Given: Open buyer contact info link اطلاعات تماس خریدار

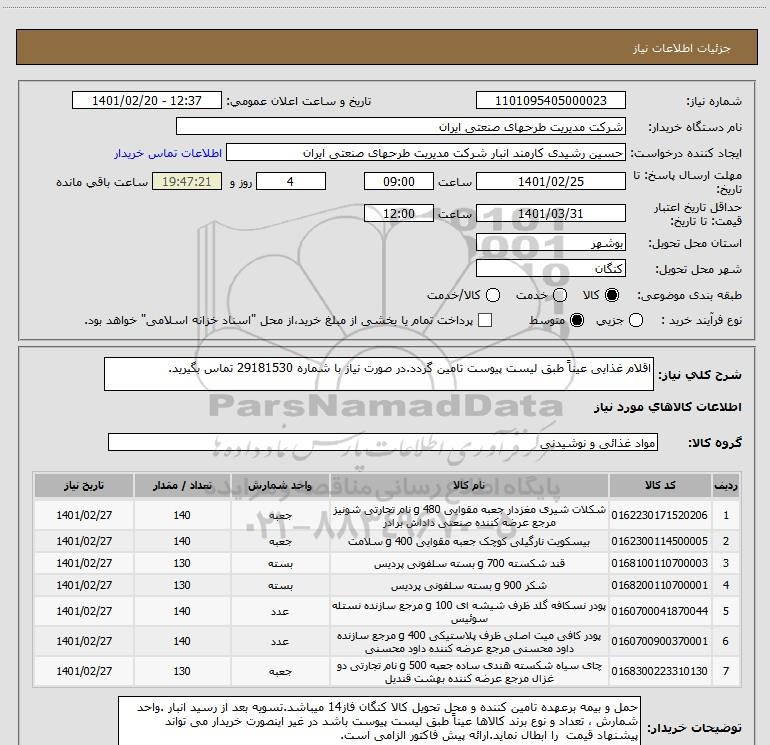Looking at the screenshot, I should pos(168,153).
